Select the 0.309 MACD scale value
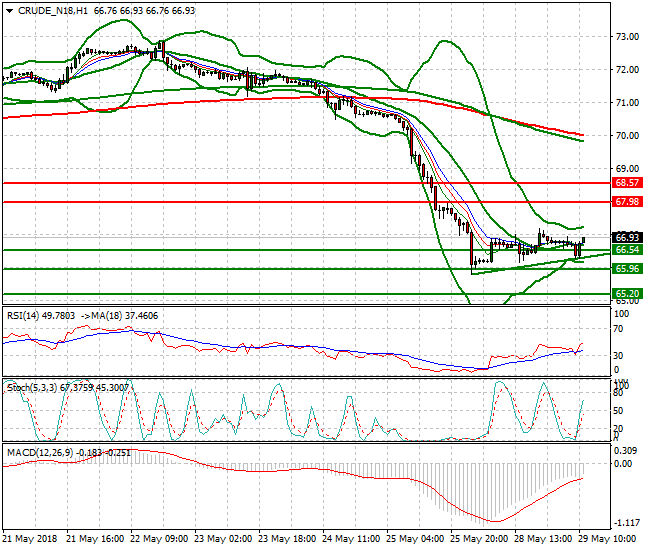Viewport: 650px width, 550px height. (x=626, y=451)
